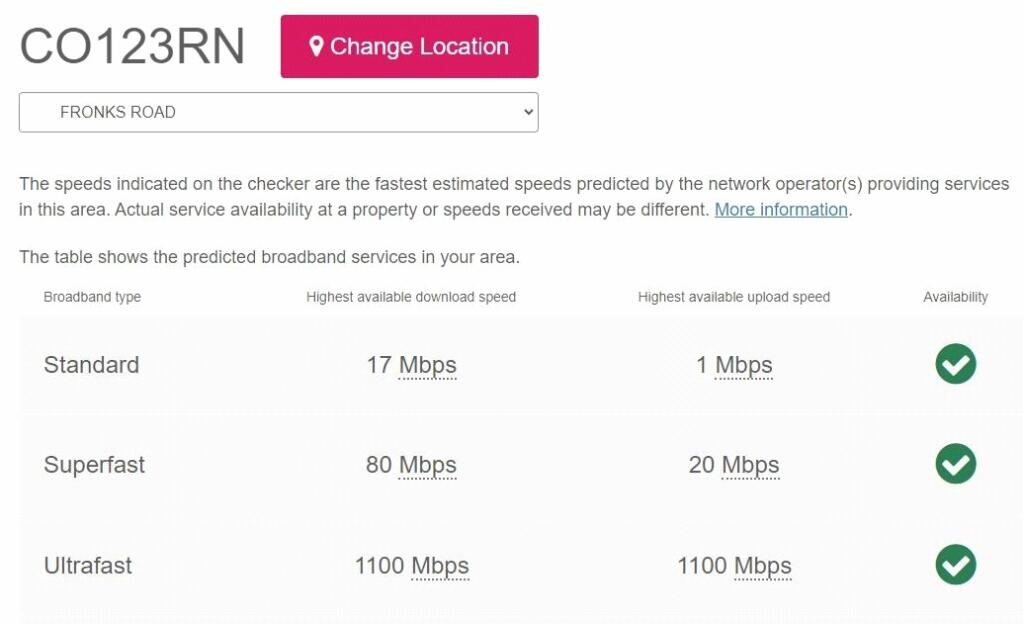
Task: Select the Superfast broadband type row label
Action: 94,465
